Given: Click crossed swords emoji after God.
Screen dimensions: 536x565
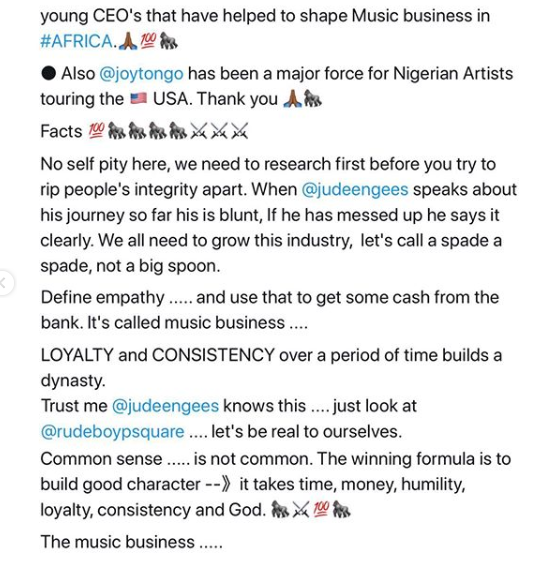Looking at the screenshot, I should coord(301,510).
